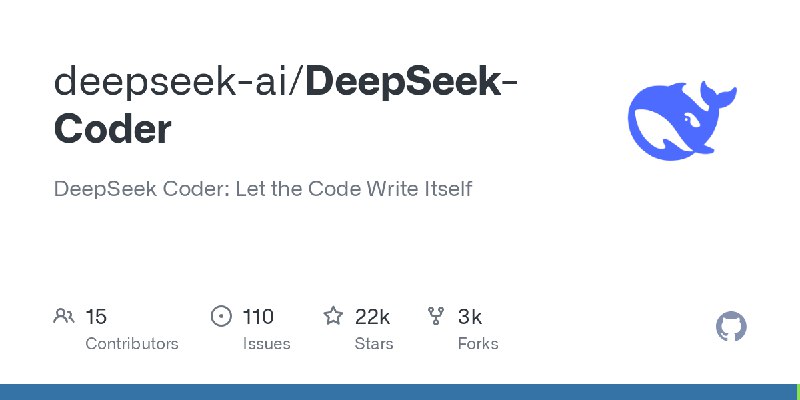
Task: Click the blue DeepSeek whale logo
Action: coord(682,120)
